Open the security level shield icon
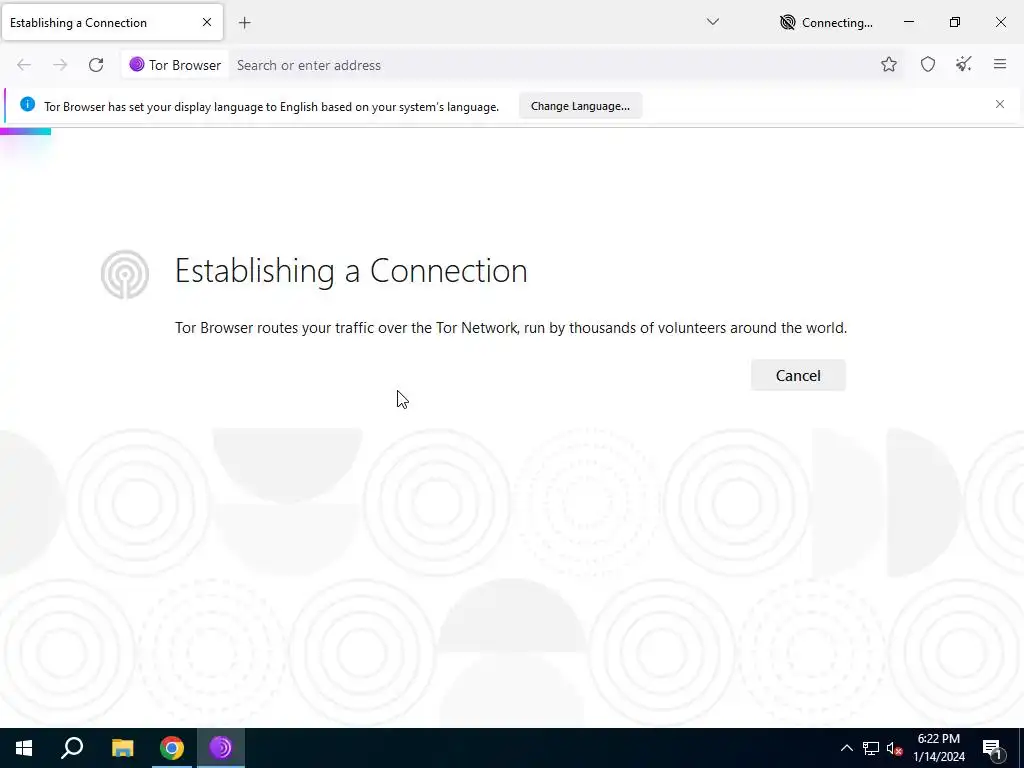1024x768 pixels. 928,64
